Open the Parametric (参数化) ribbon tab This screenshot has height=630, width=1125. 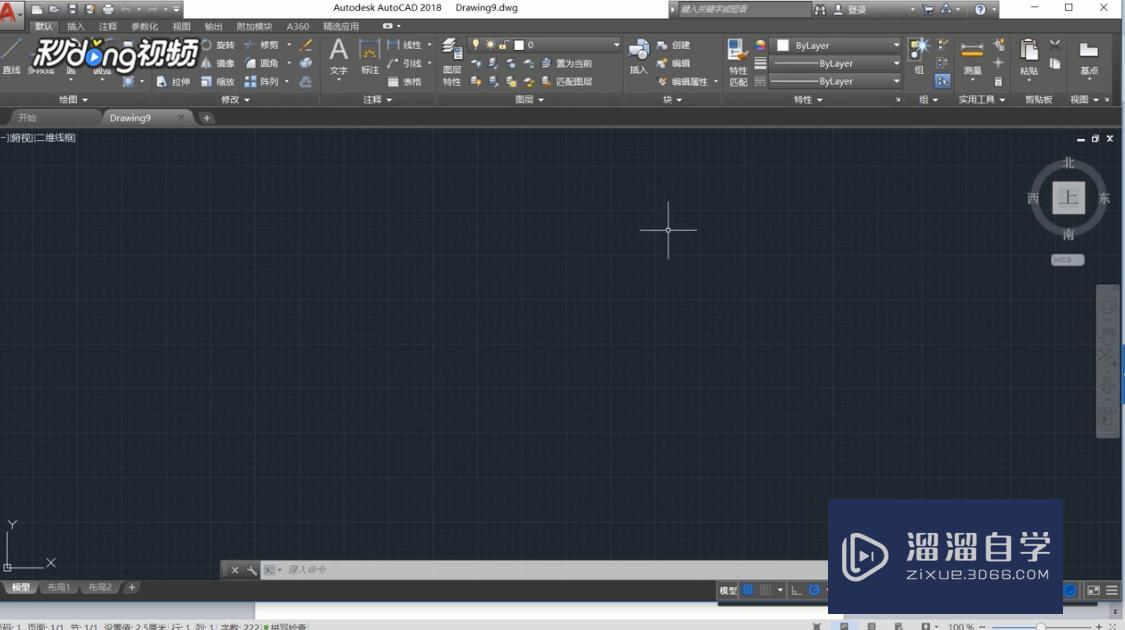coord(144,27)
